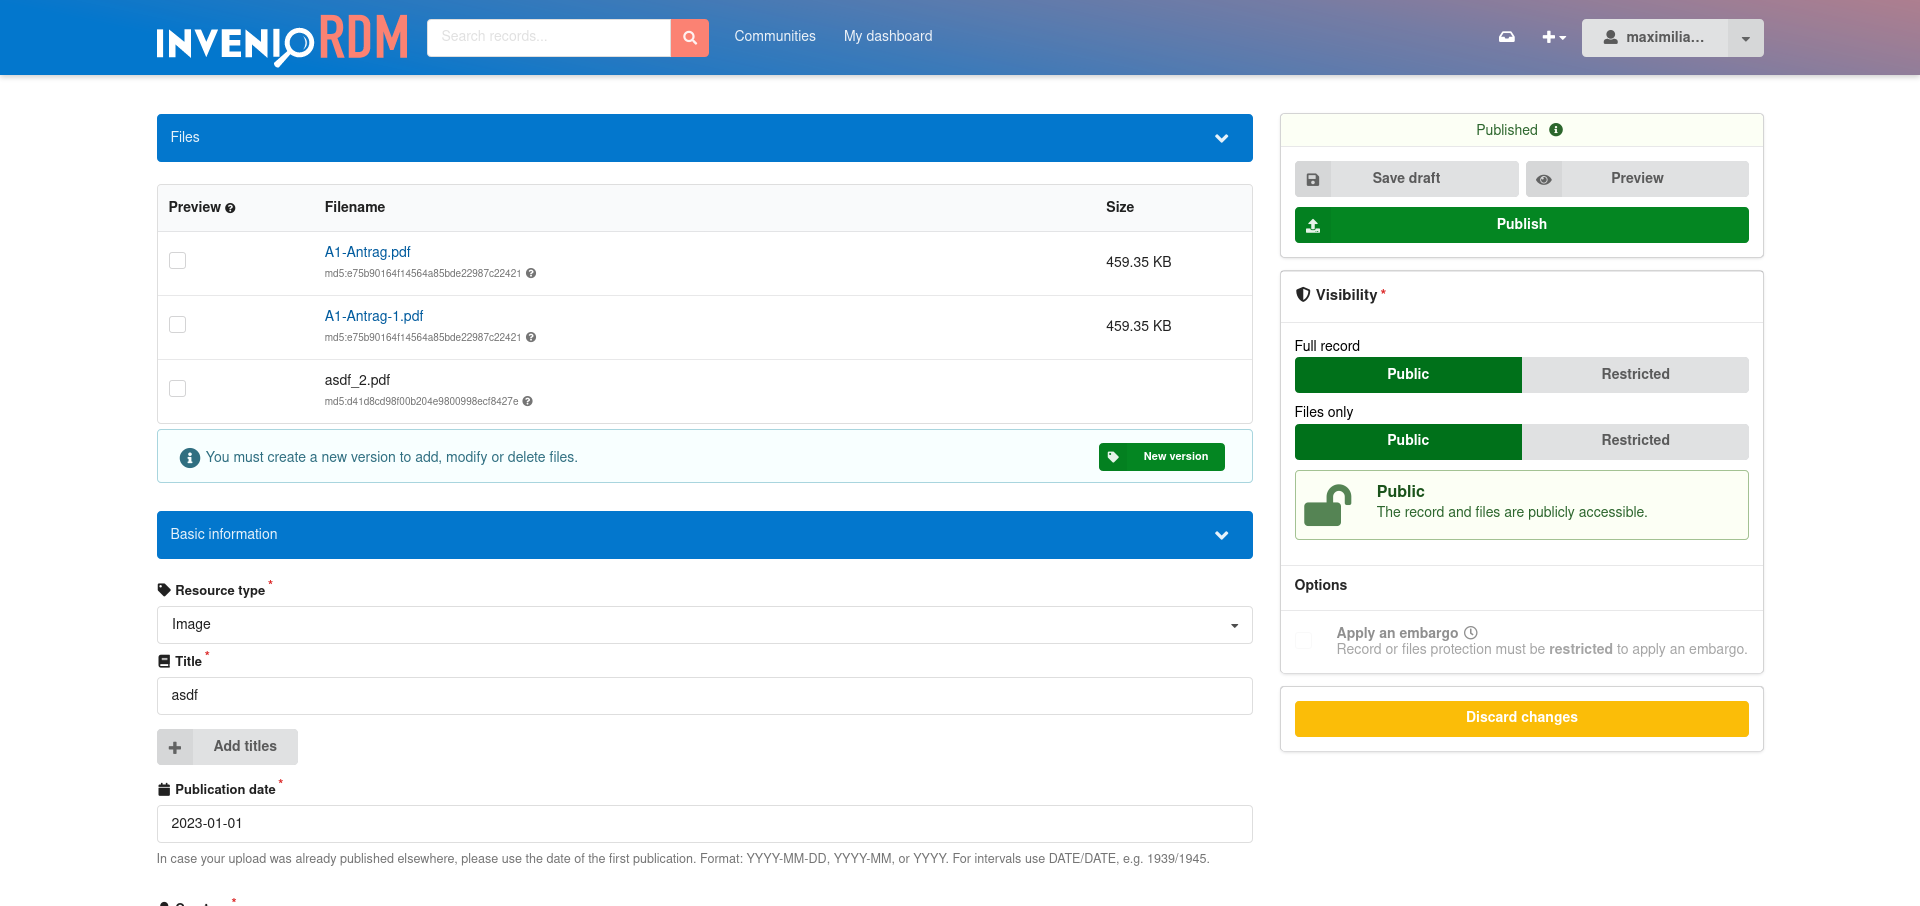Viewport: 1920px width, 906px height.
Task: Collapse the Files section
Action: [x=1221, y=137]
